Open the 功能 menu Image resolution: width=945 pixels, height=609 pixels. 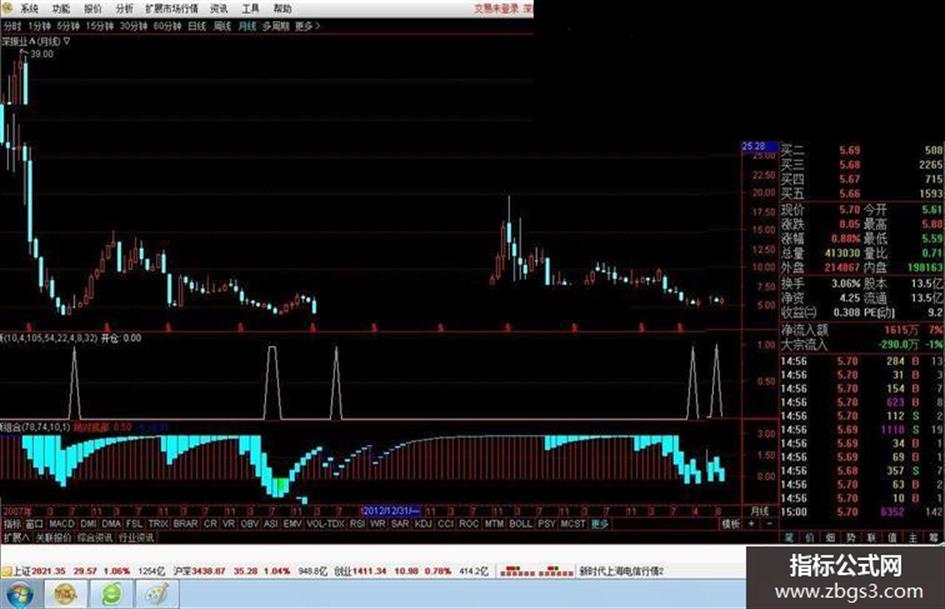pos(61,8)
